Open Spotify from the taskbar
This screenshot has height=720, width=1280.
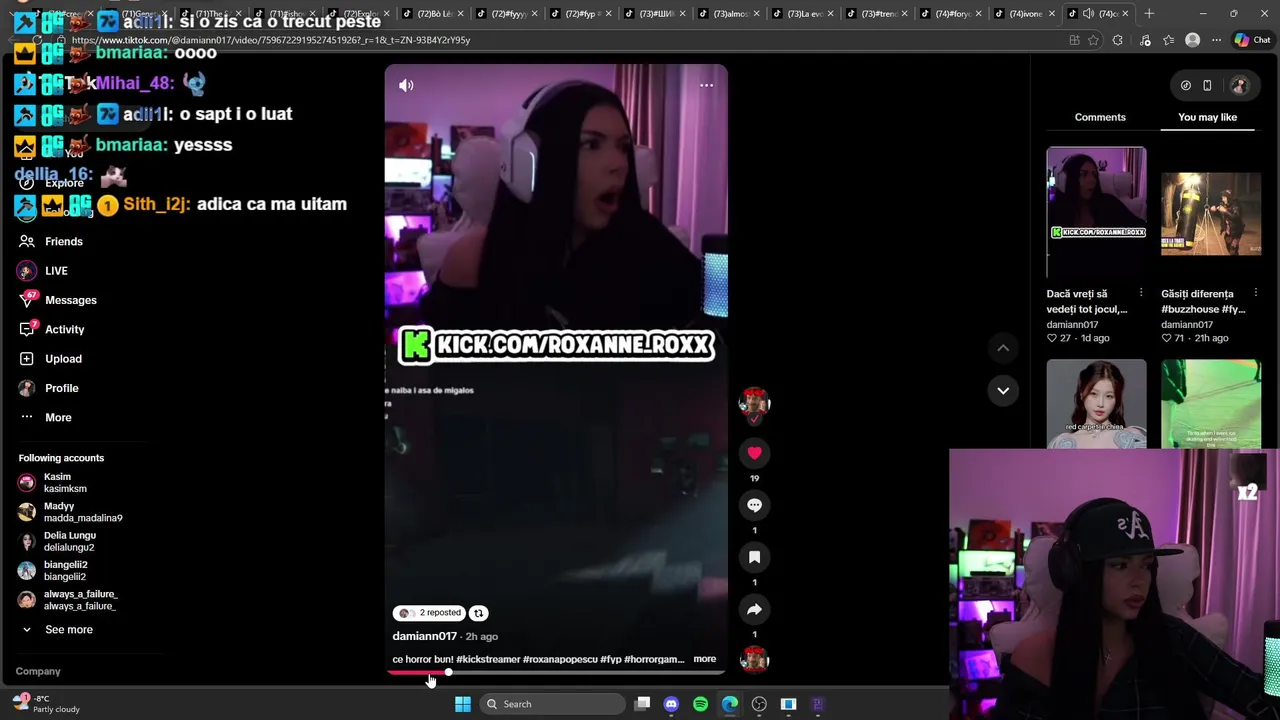point(700,704)
